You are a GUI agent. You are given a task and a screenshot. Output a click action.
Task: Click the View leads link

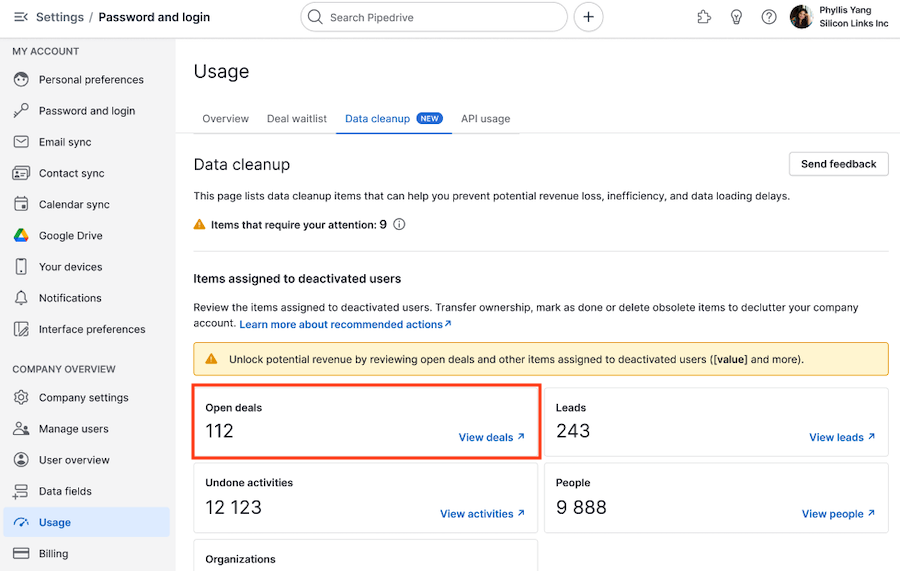click(842, 437)
